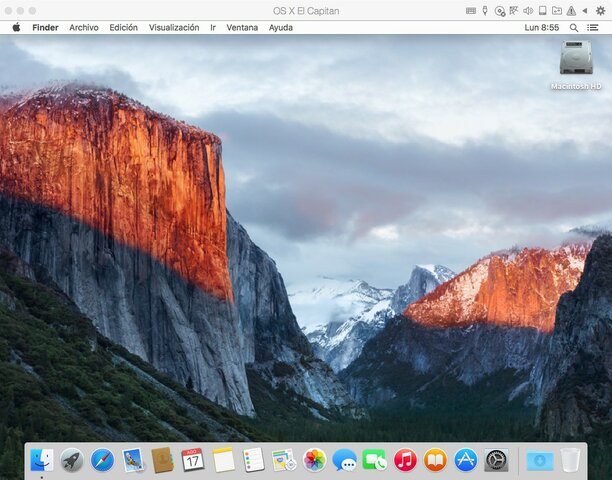Open the Trash in the Dock
This screenshot has width=612, height=480.
[x=570, y=460]
